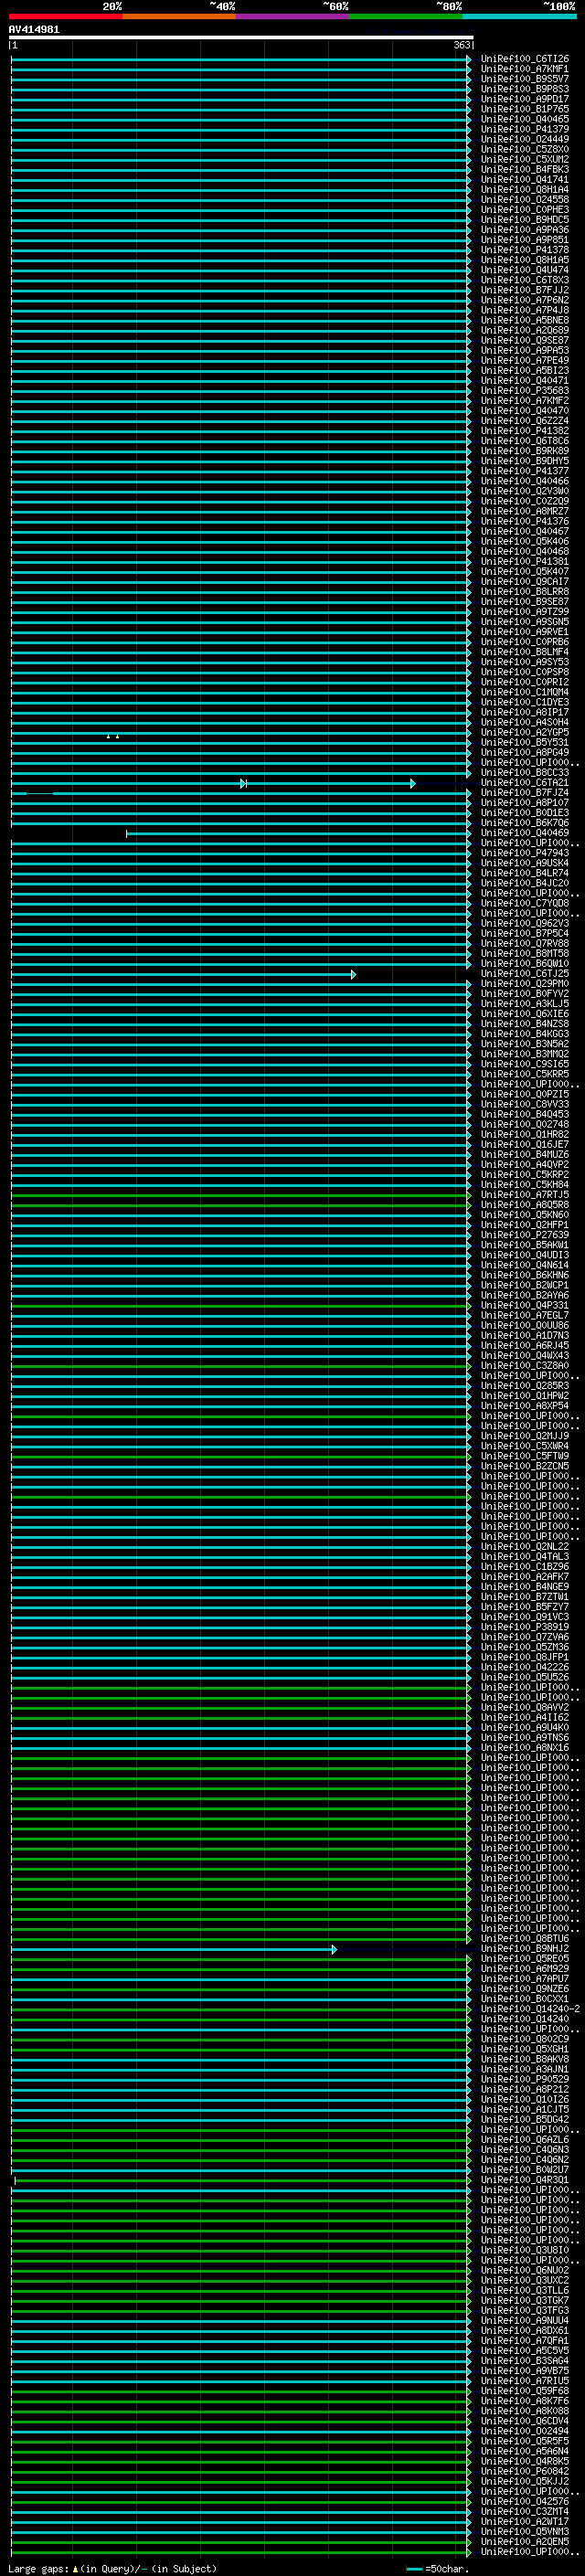Click the cyan 100% identity color bar

[518, 16]
